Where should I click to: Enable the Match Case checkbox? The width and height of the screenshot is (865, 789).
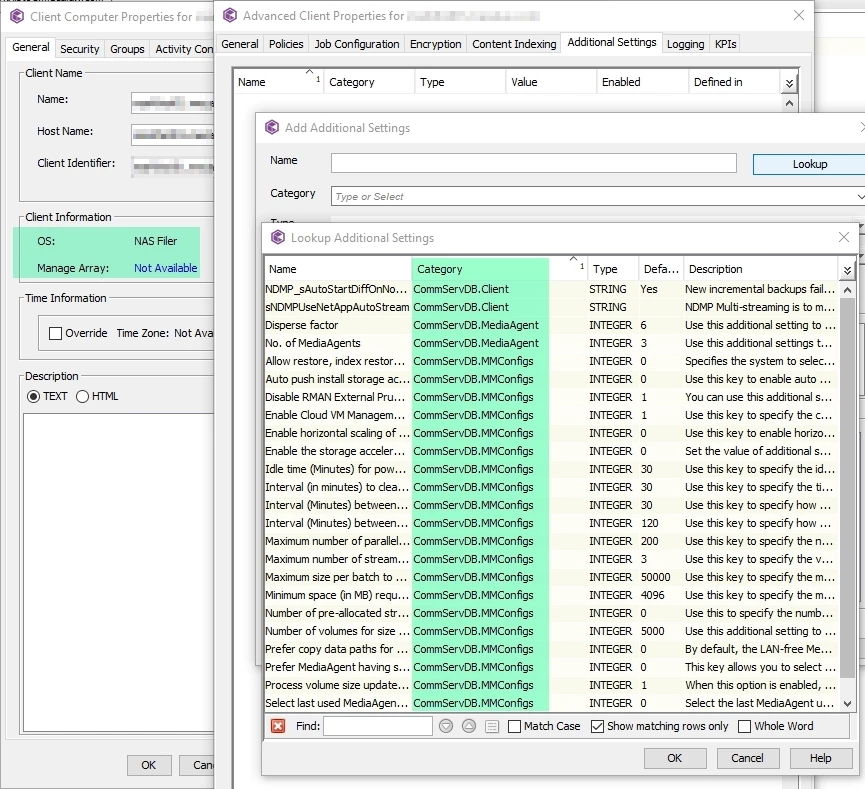pos(514,726)
